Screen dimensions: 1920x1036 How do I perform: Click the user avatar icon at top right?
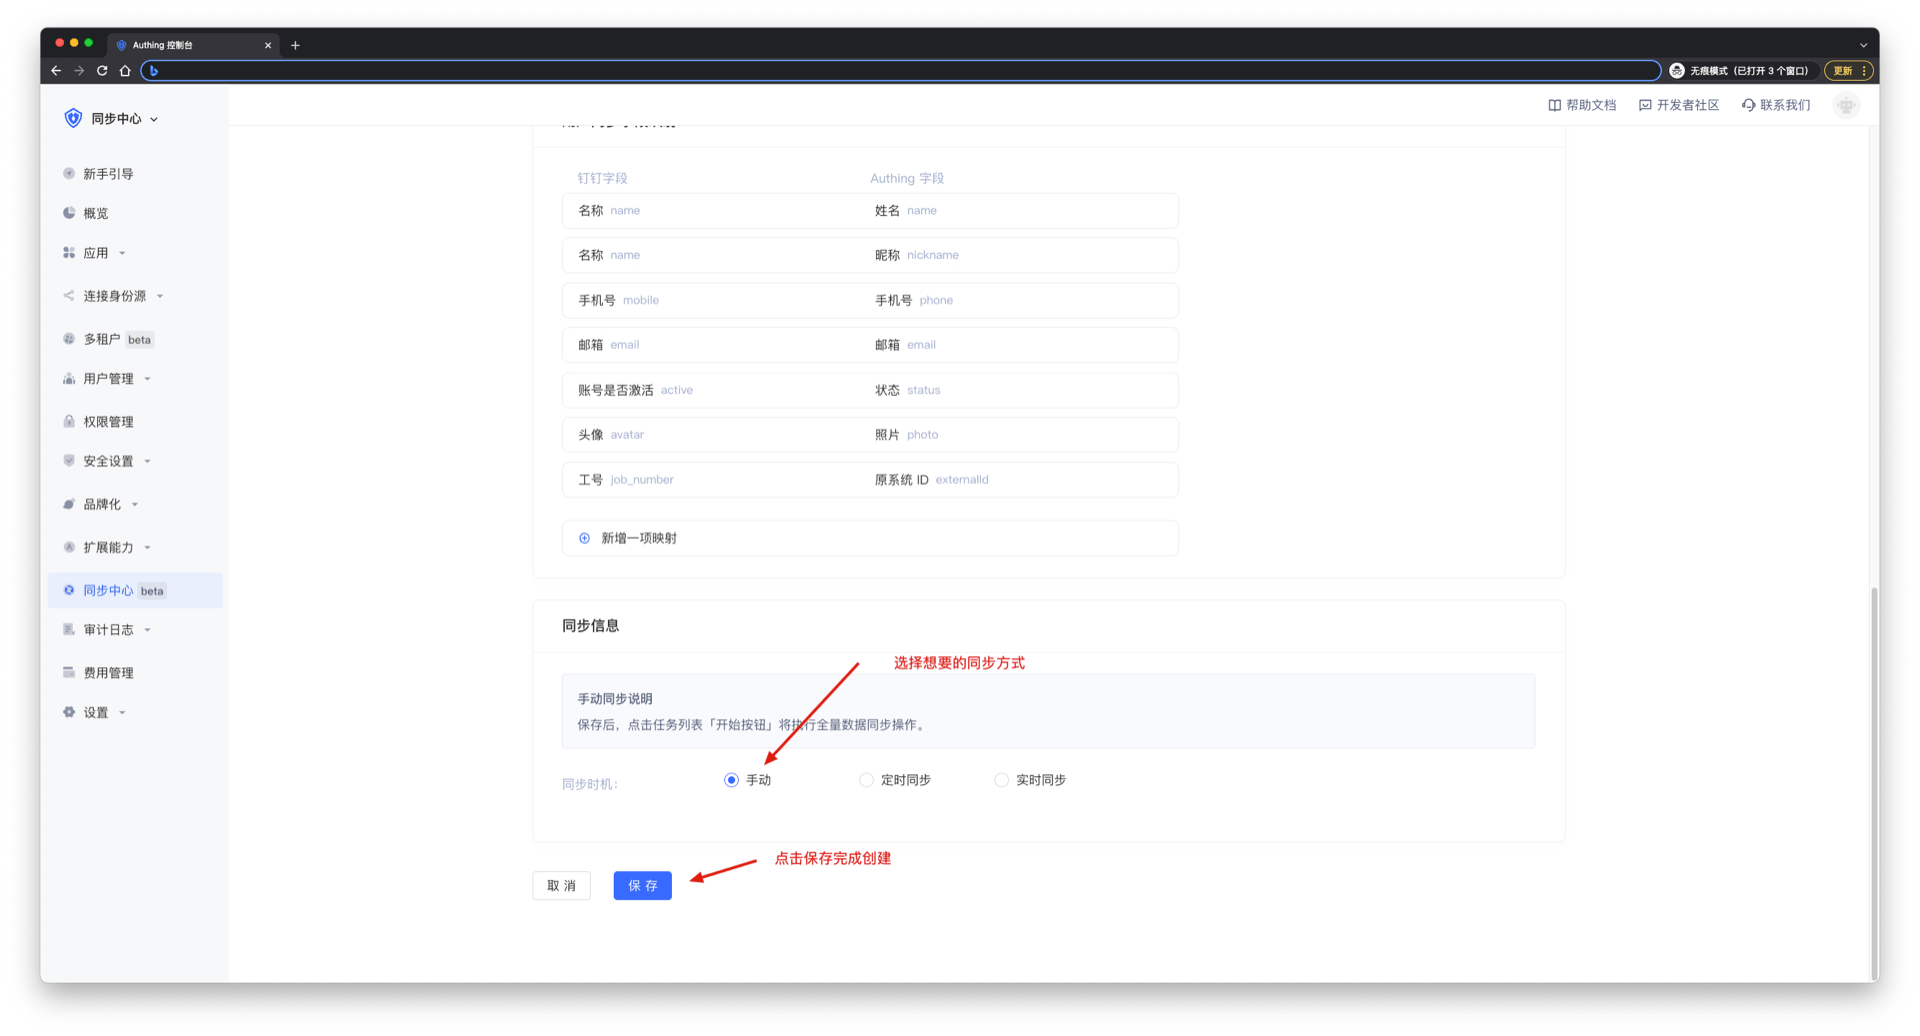[1846, 105]
